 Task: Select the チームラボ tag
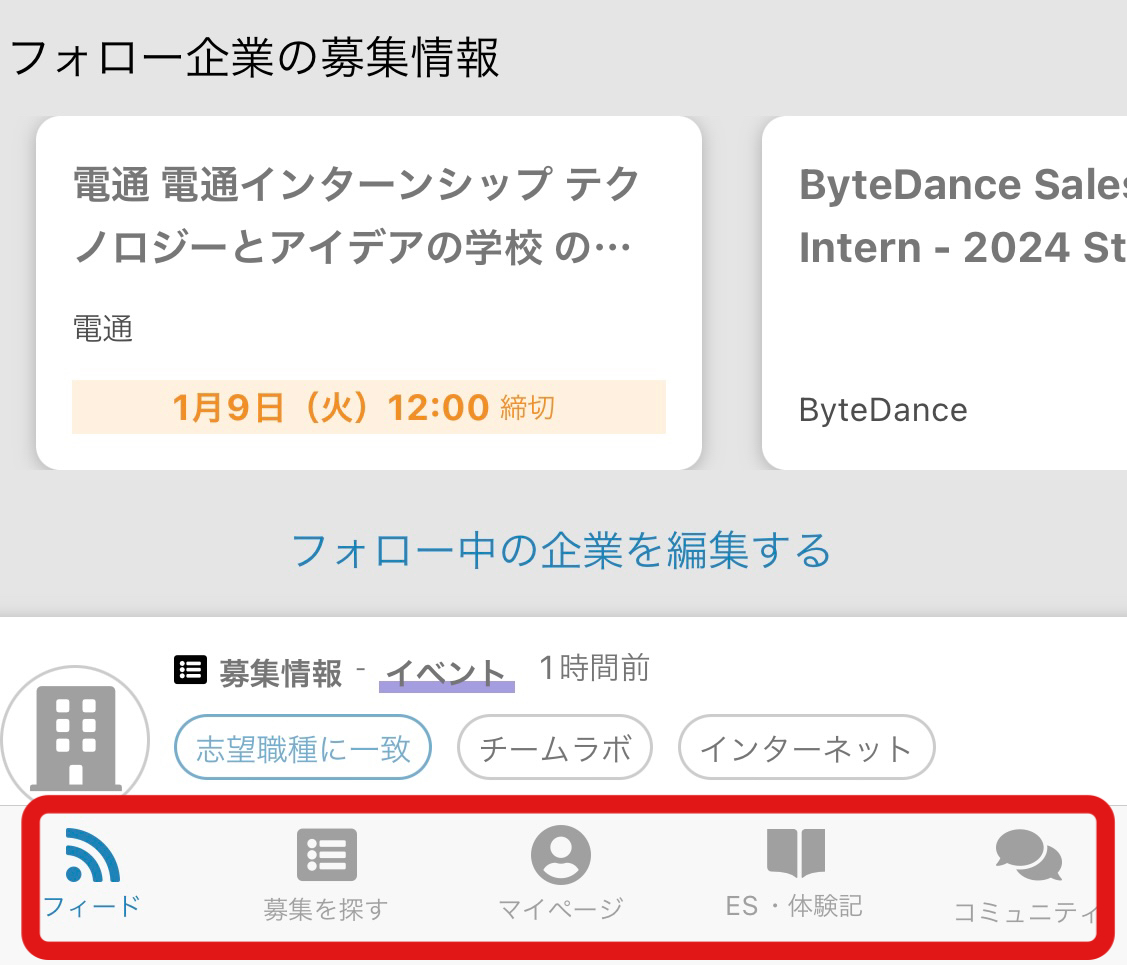coord(555,747)
